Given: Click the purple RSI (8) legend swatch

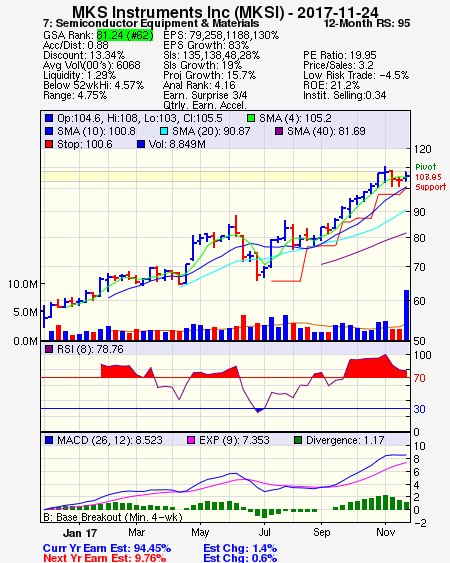Looking at the screenshot, I should click(49, 349).
